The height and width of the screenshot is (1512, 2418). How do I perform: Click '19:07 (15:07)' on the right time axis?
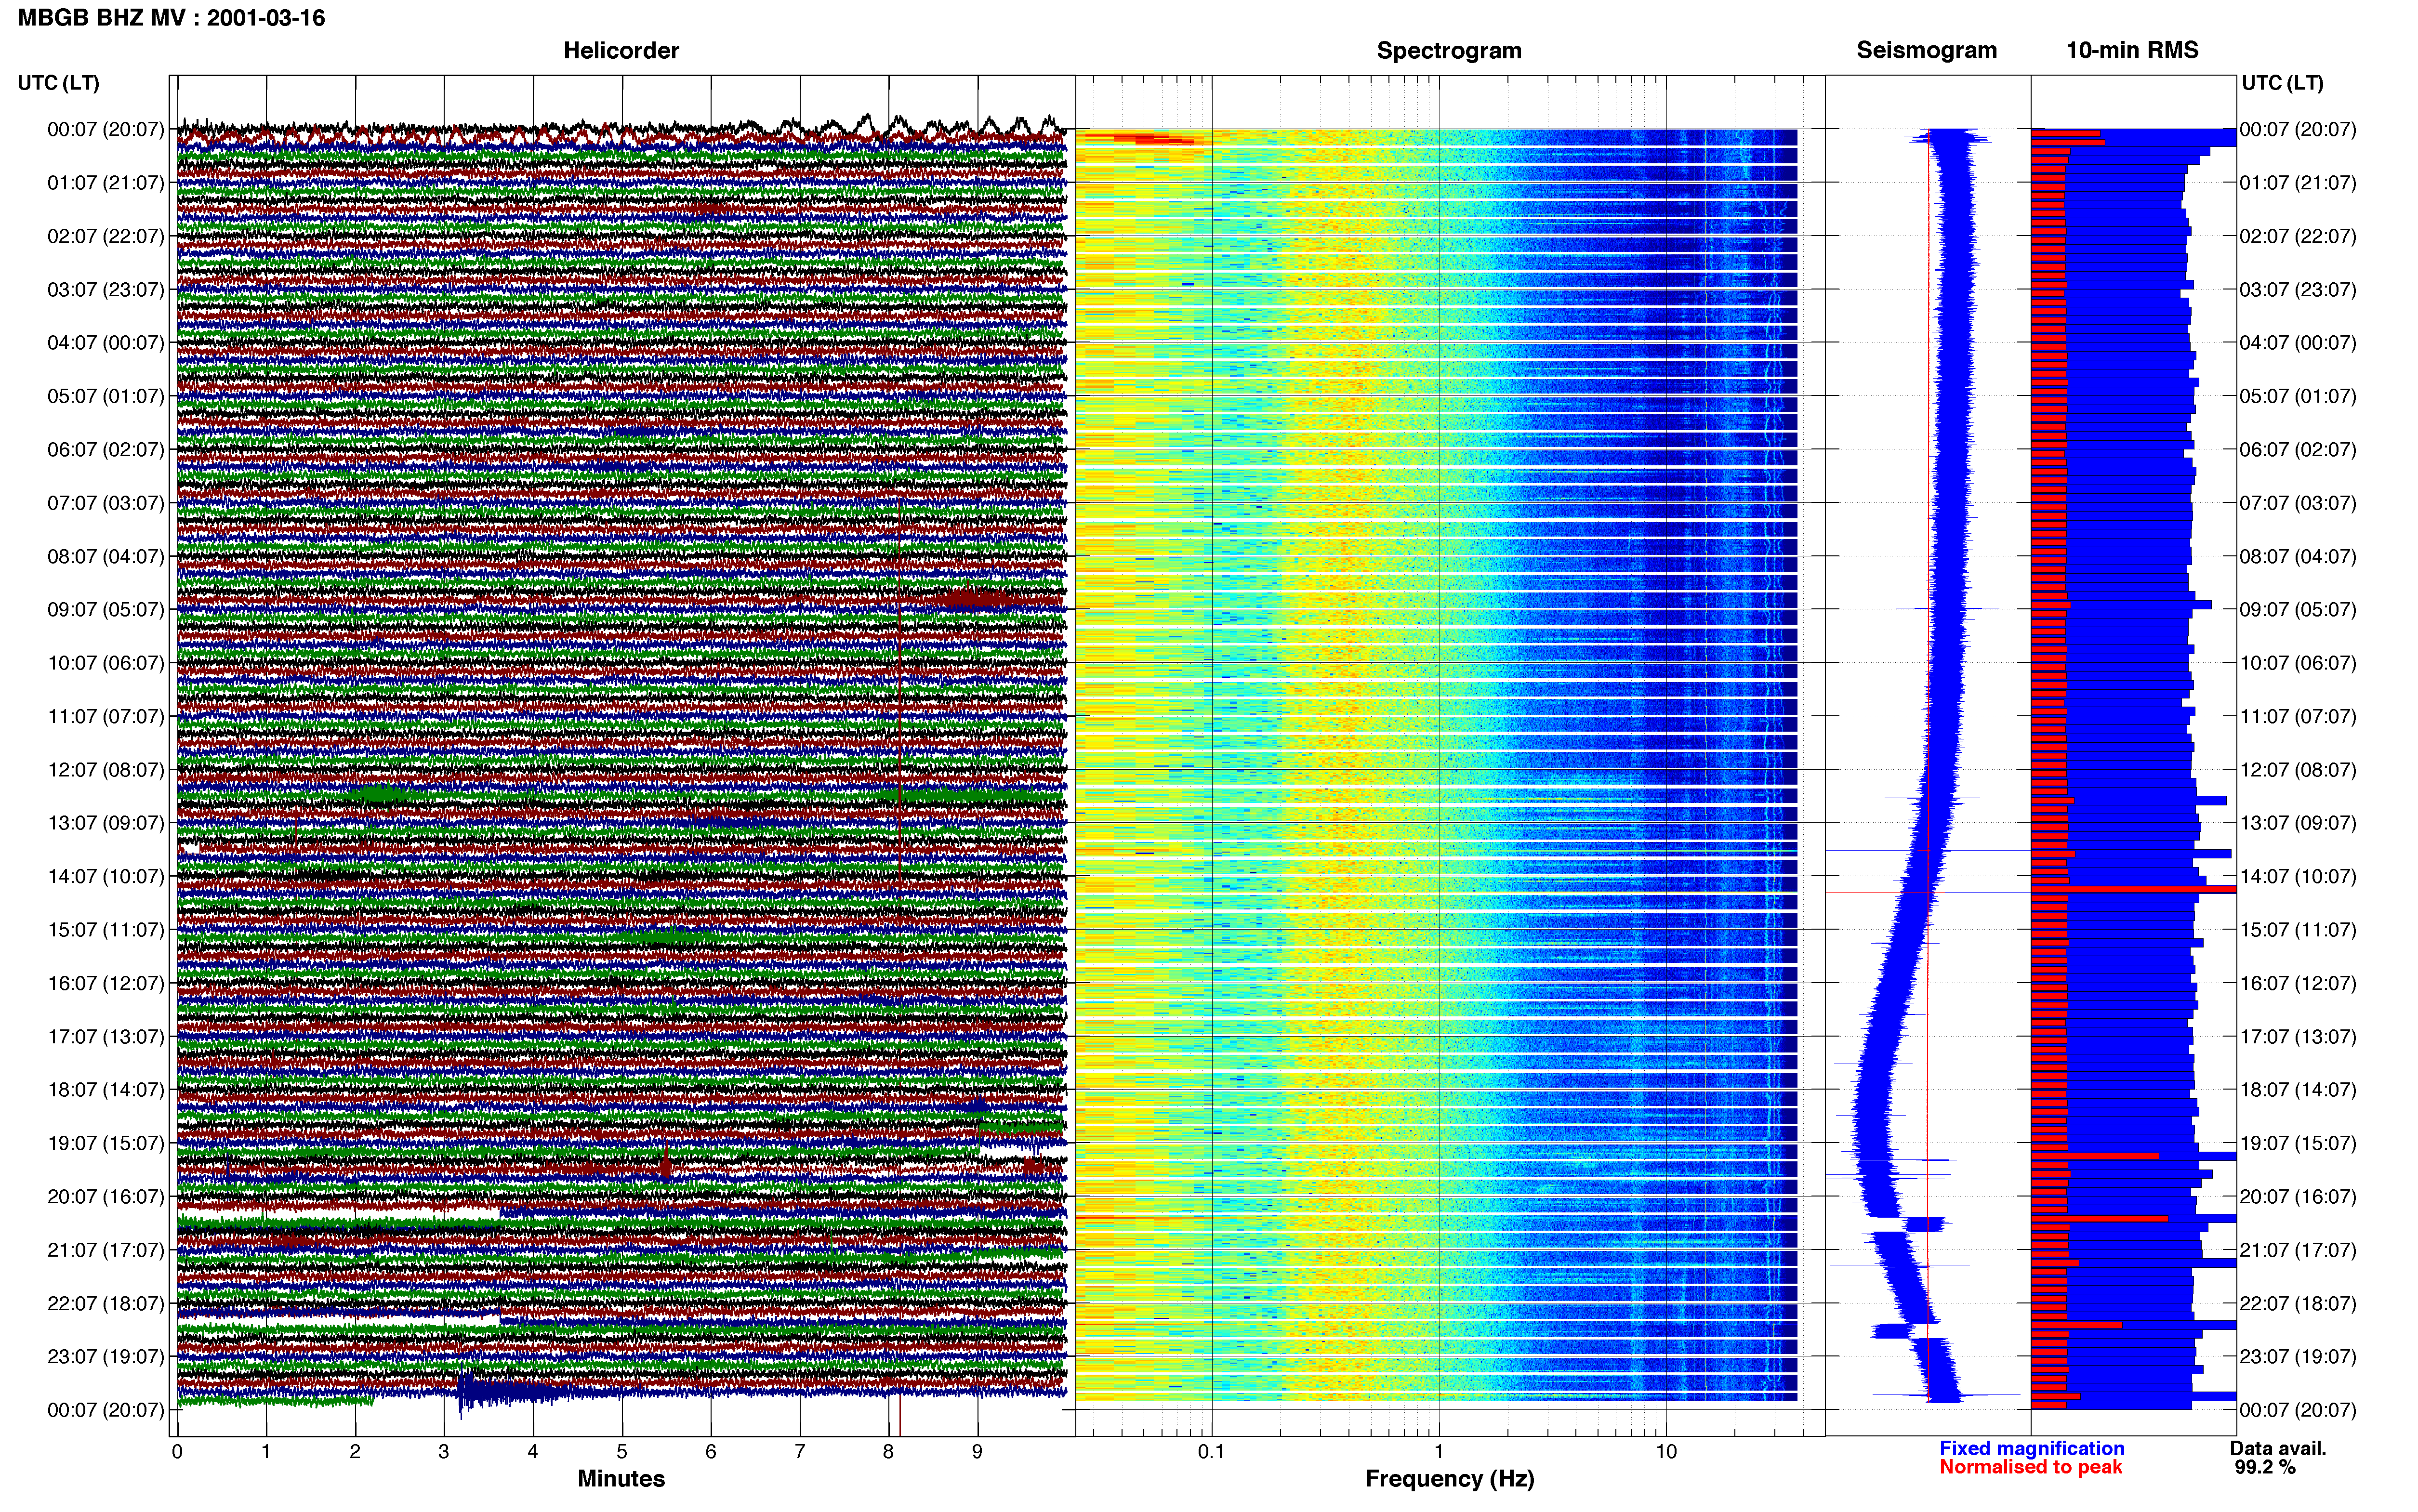click(x=2298, y=1143)
